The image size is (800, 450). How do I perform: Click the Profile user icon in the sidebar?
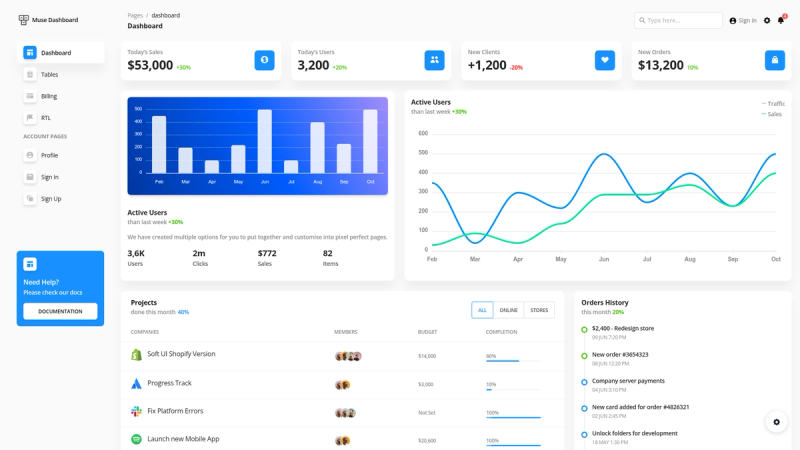pyautogui.click(x=30, y=155)
